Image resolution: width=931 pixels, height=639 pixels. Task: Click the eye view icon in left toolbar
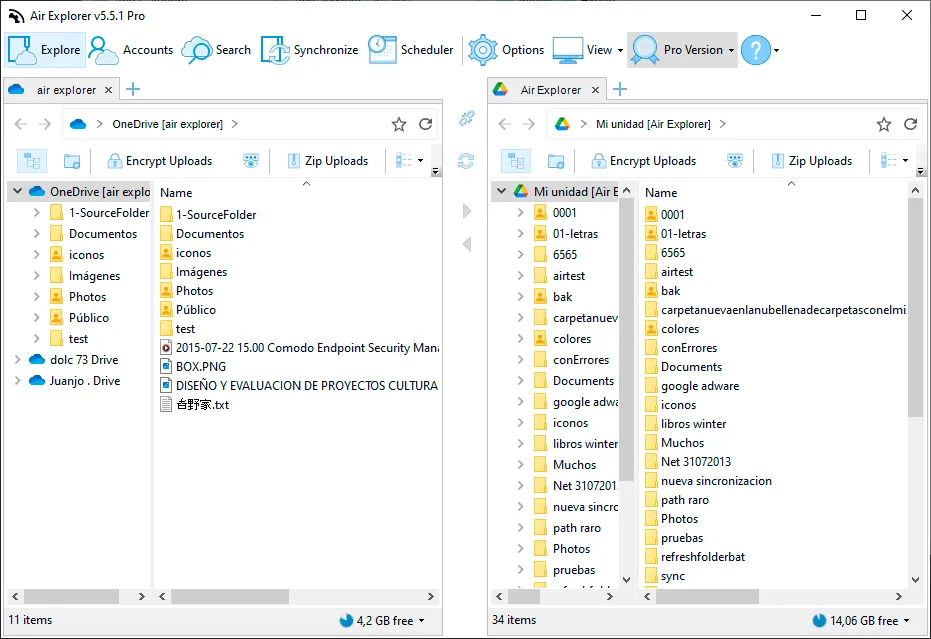point(251,161)
